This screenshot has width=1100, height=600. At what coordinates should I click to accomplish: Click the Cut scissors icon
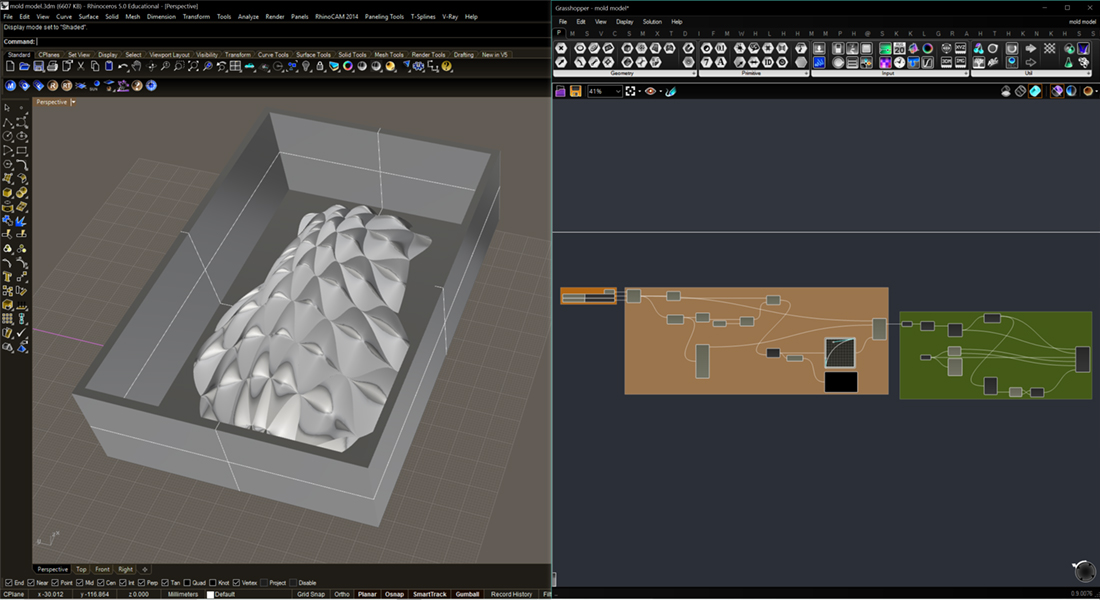(x=80, y=66)
